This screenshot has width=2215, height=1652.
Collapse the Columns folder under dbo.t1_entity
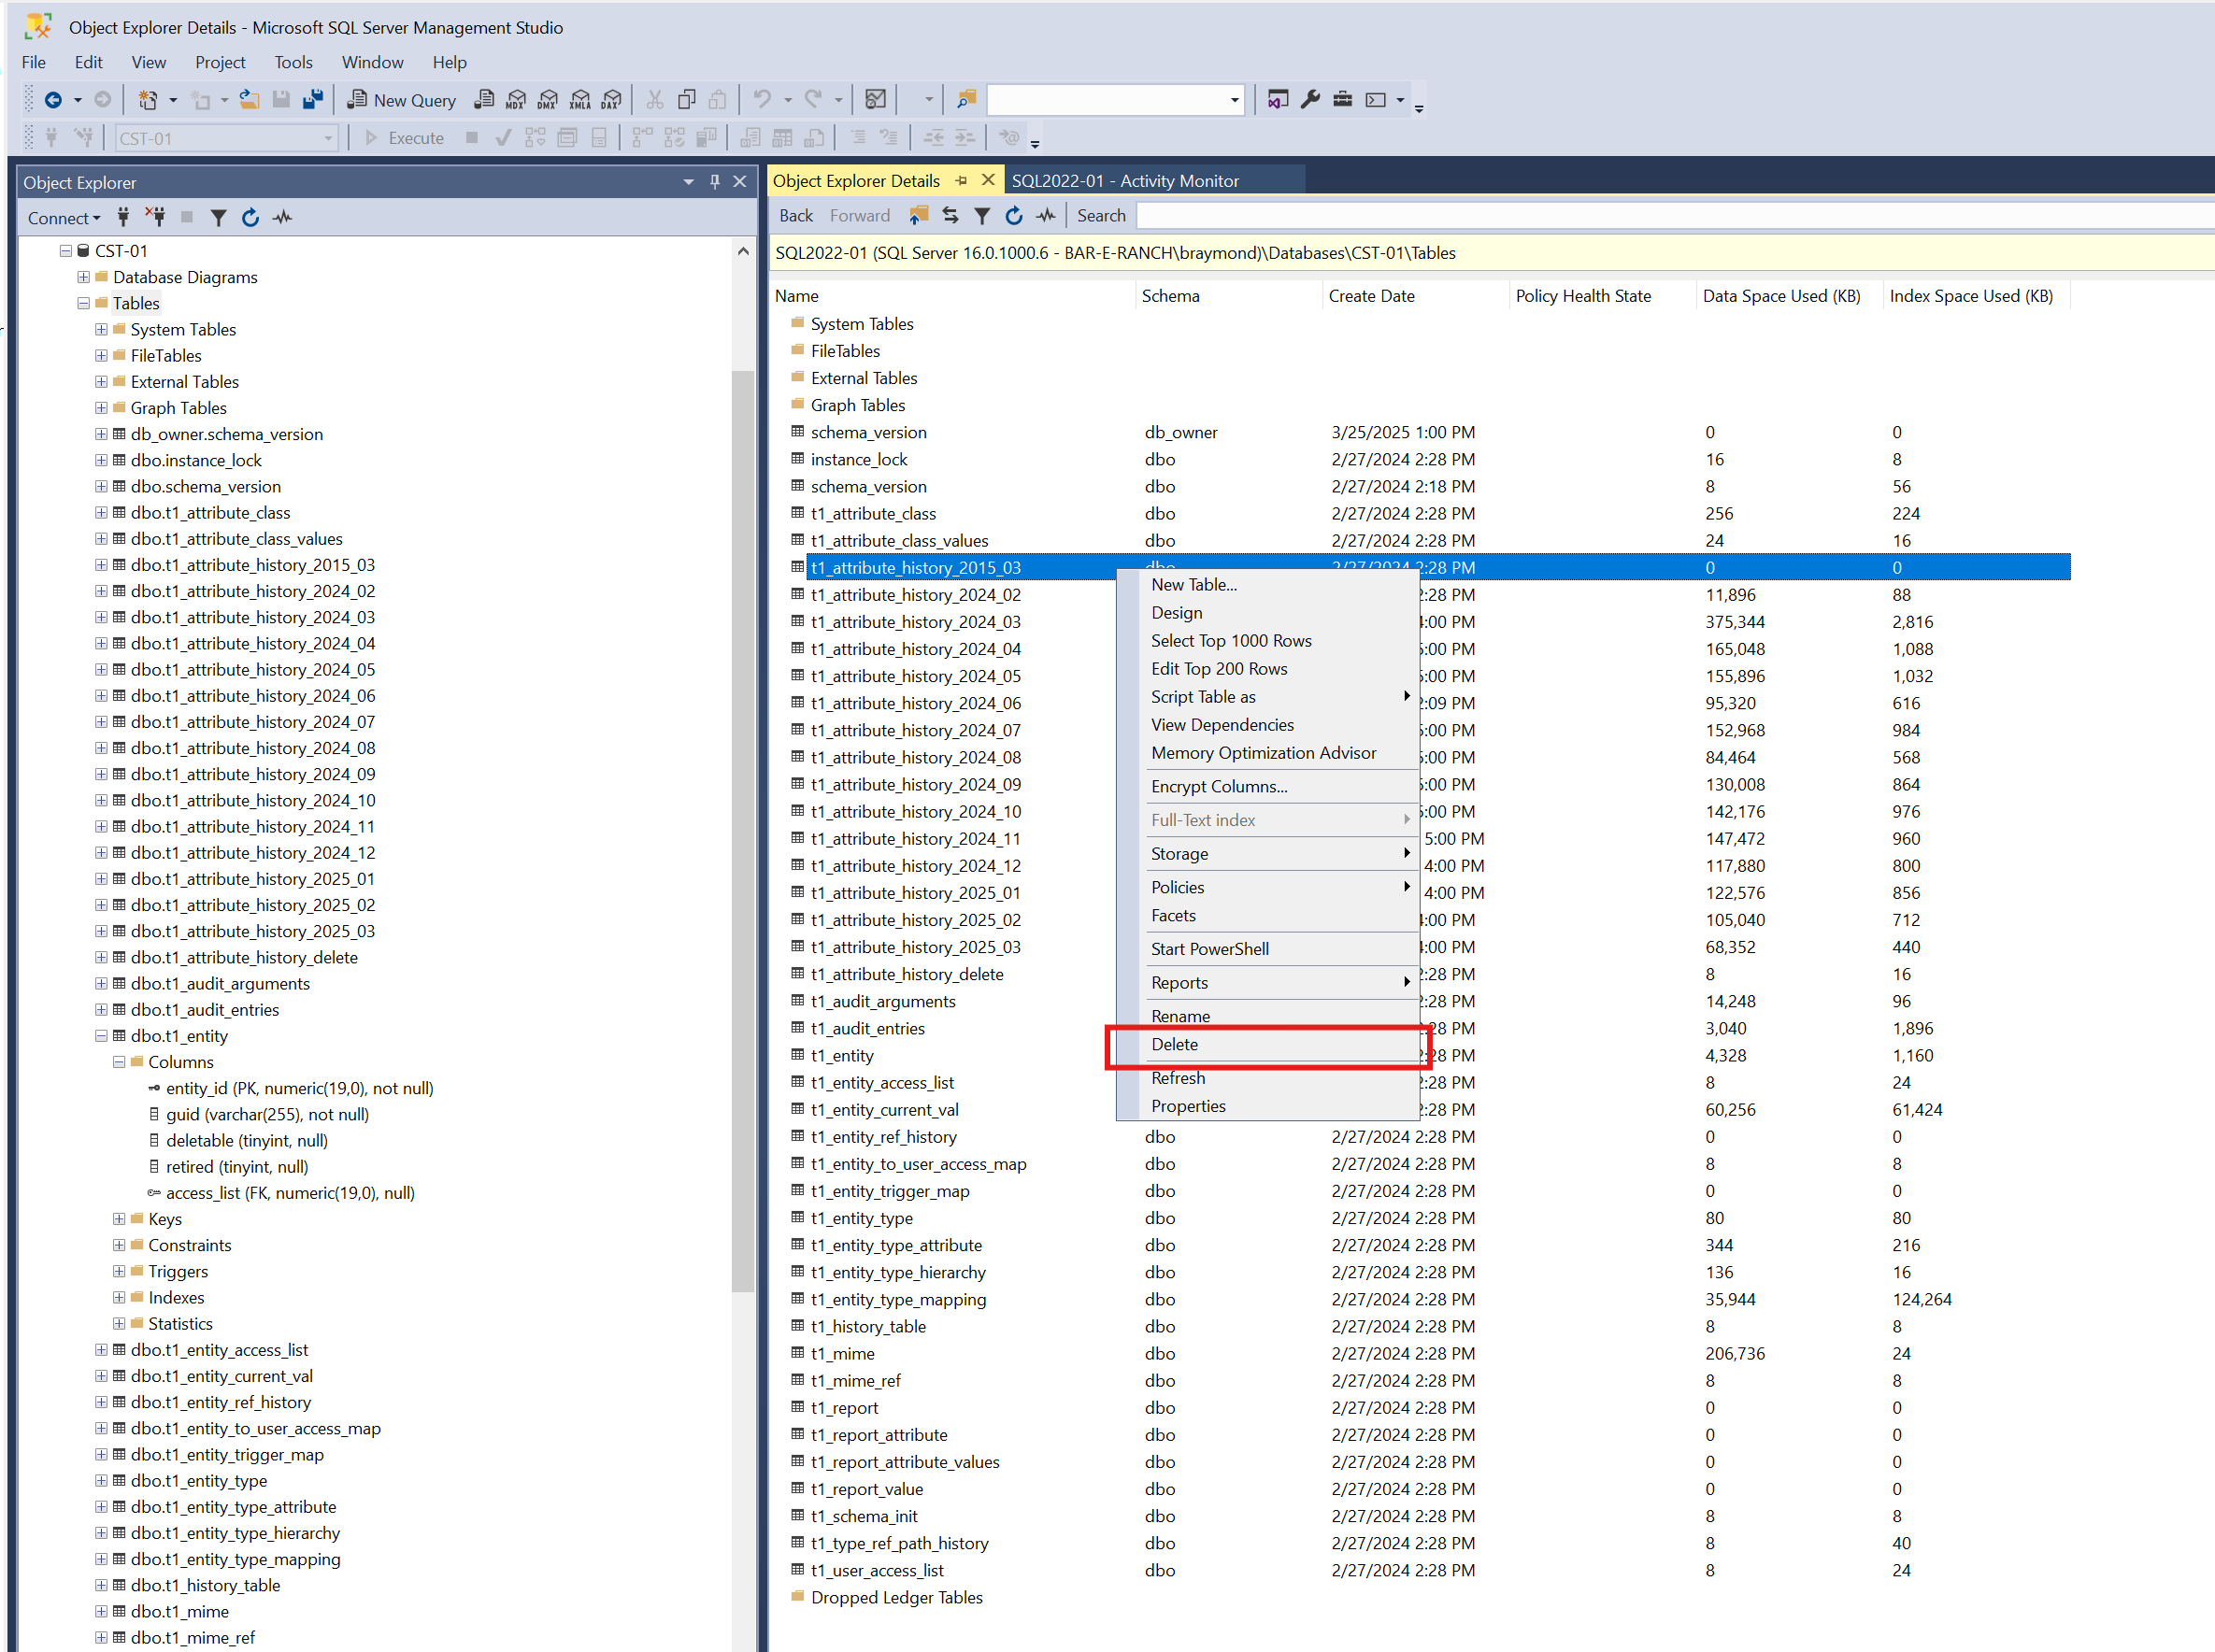[119, 1062]
